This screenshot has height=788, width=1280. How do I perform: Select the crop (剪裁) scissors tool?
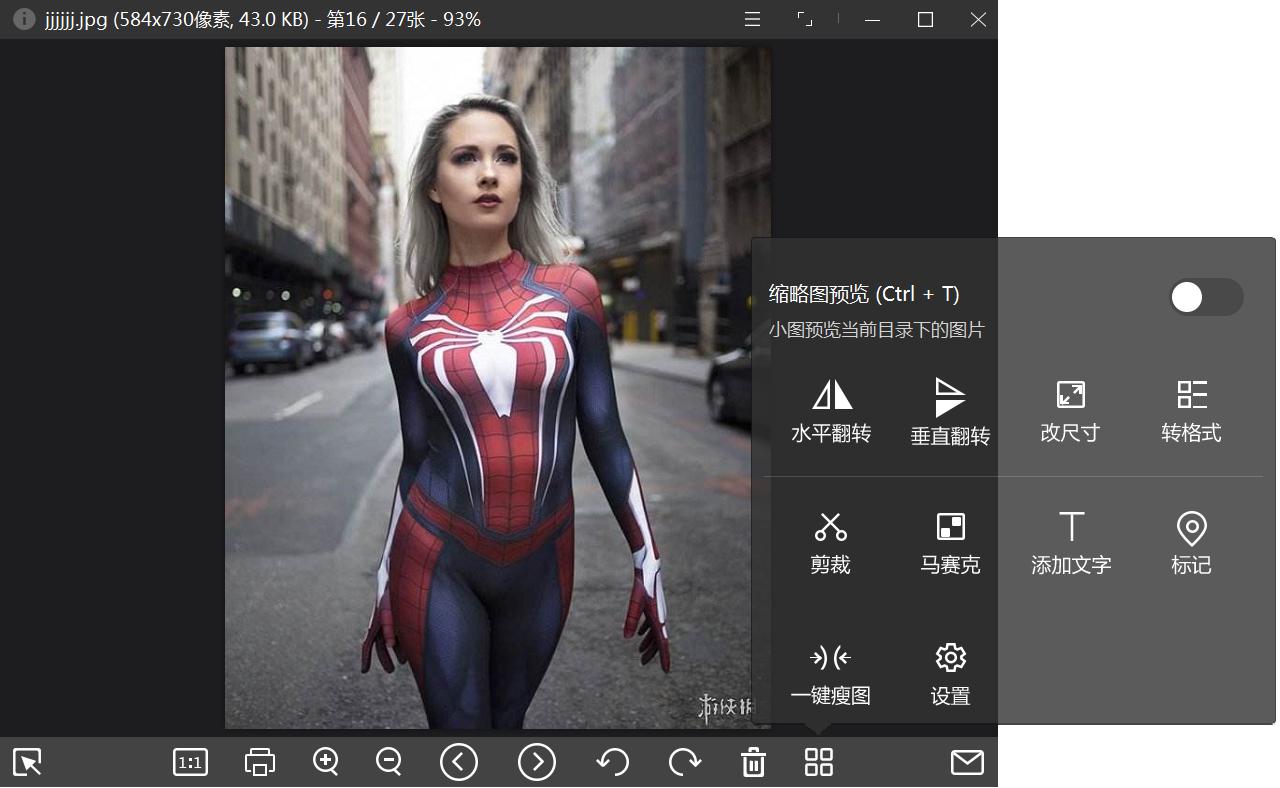[830, 527]
